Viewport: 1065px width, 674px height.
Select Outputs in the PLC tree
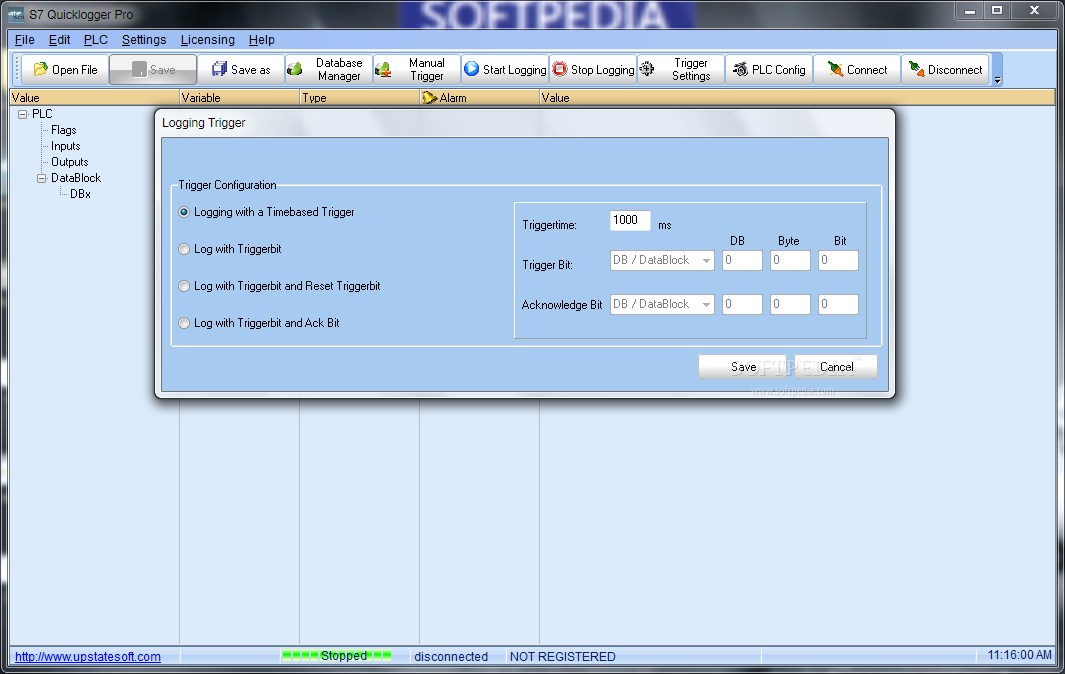(70, 162)
